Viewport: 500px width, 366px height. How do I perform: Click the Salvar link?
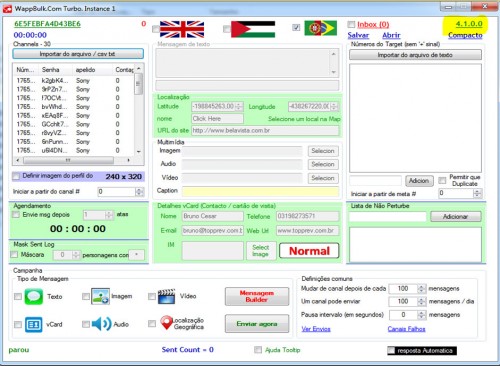point(358,35)
